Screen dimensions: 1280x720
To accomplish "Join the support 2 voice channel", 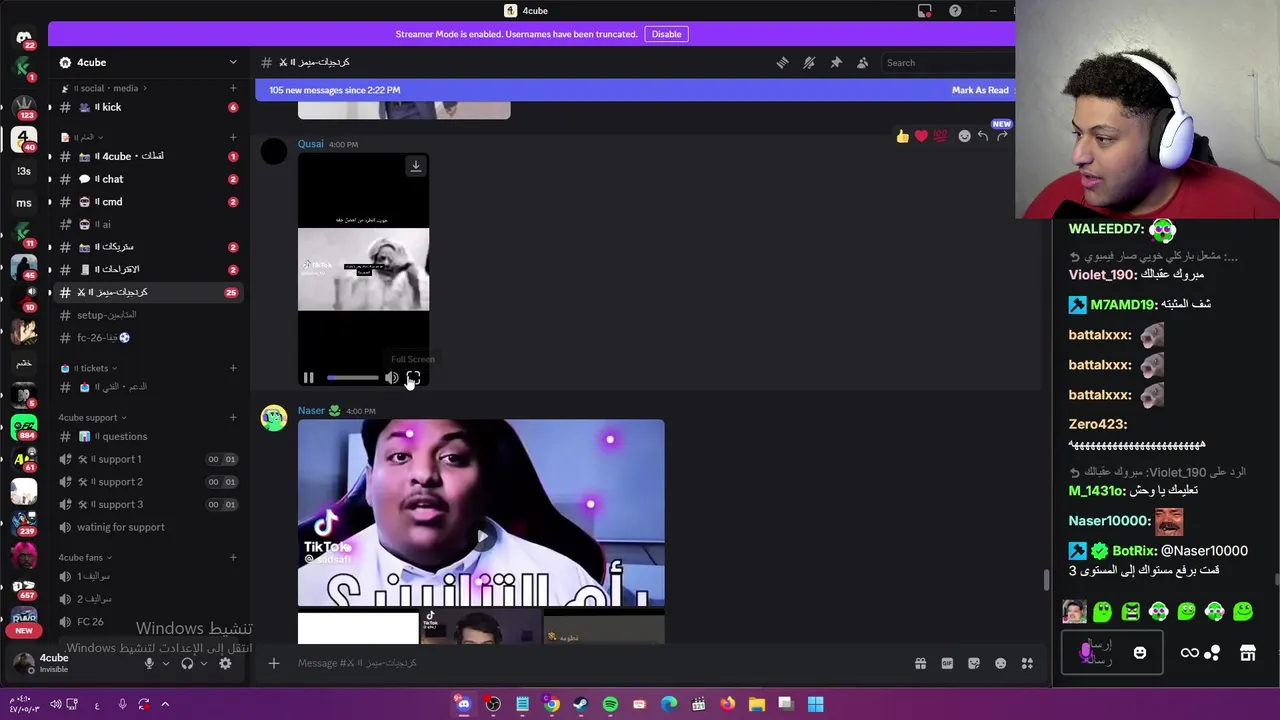I will (x=148, y=482).
